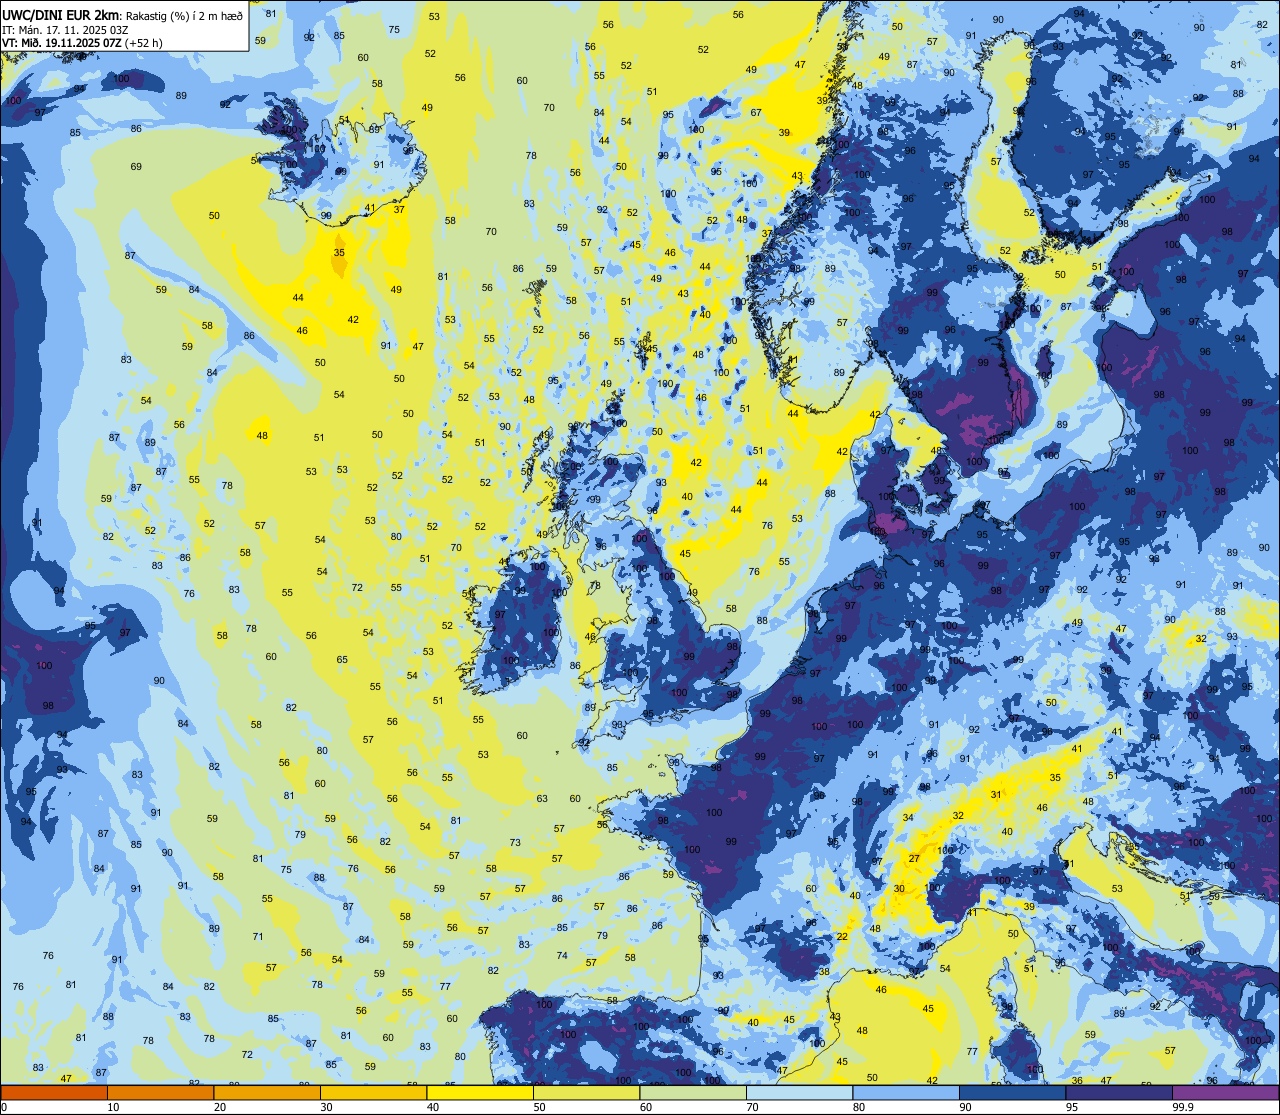Click the legend tick label 50

(539, 1107)
